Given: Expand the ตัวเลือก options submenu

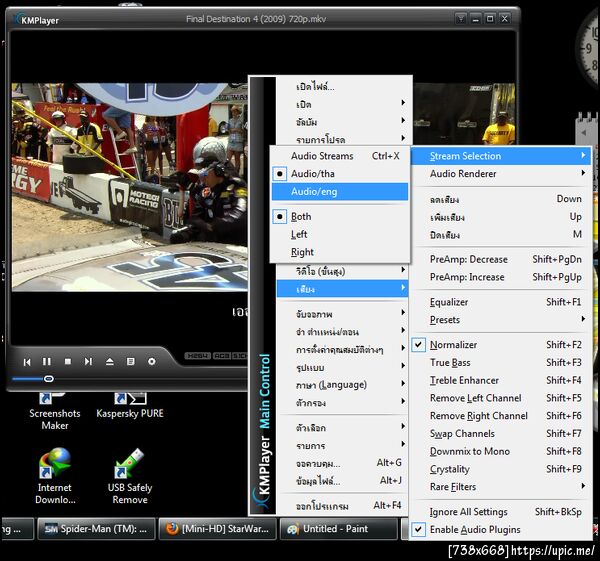Looking at the screenshot, I should (342, 427).
